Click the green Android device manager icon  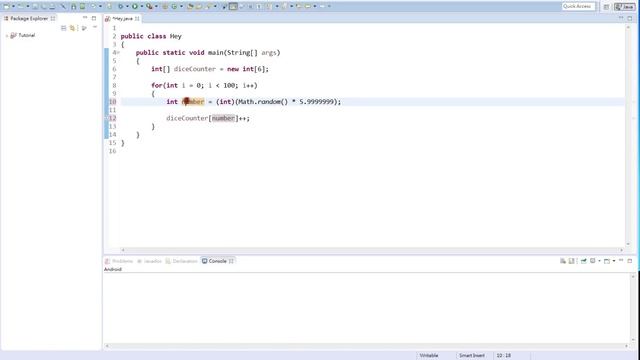click(x=82, y=6)
